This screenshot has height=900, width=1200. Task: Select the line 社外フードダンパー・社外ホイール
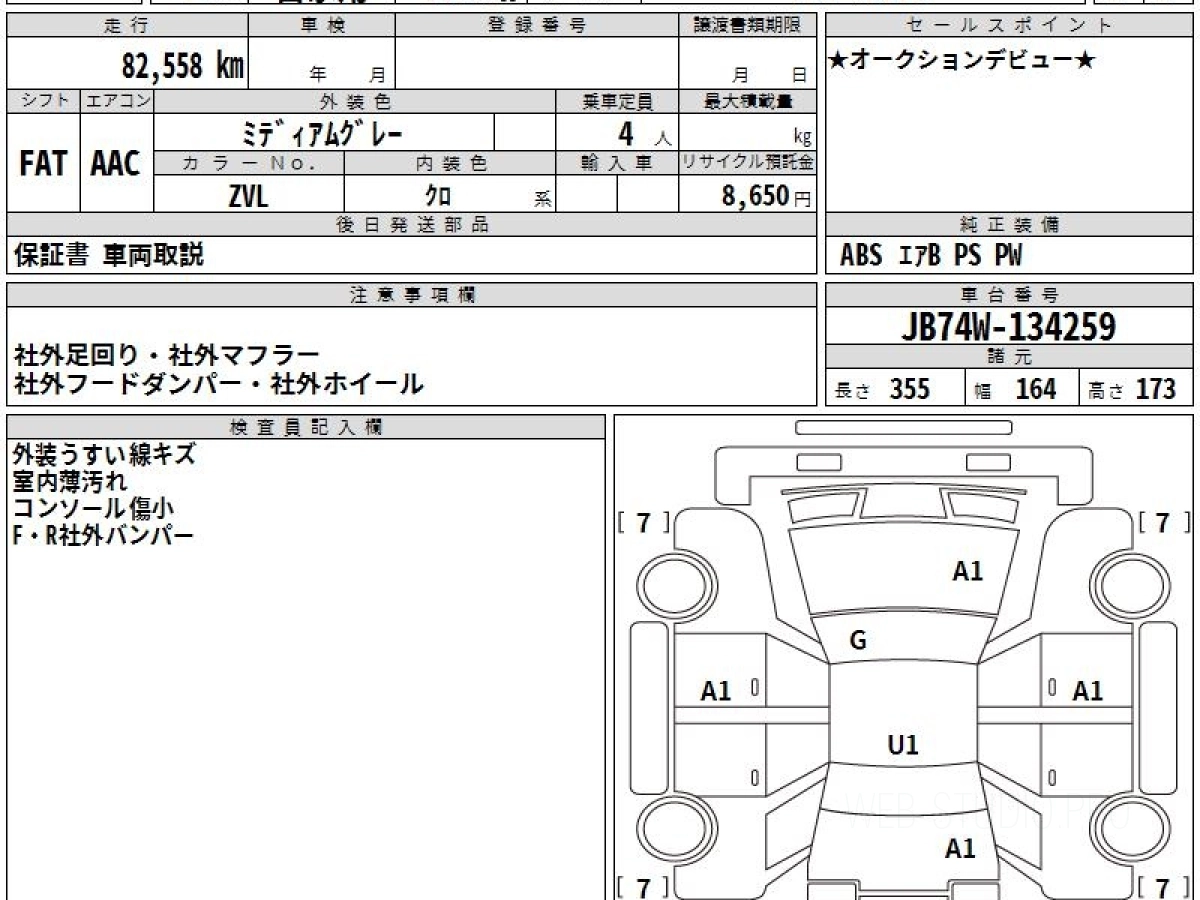pyautogui.click(x=219, y=382)
